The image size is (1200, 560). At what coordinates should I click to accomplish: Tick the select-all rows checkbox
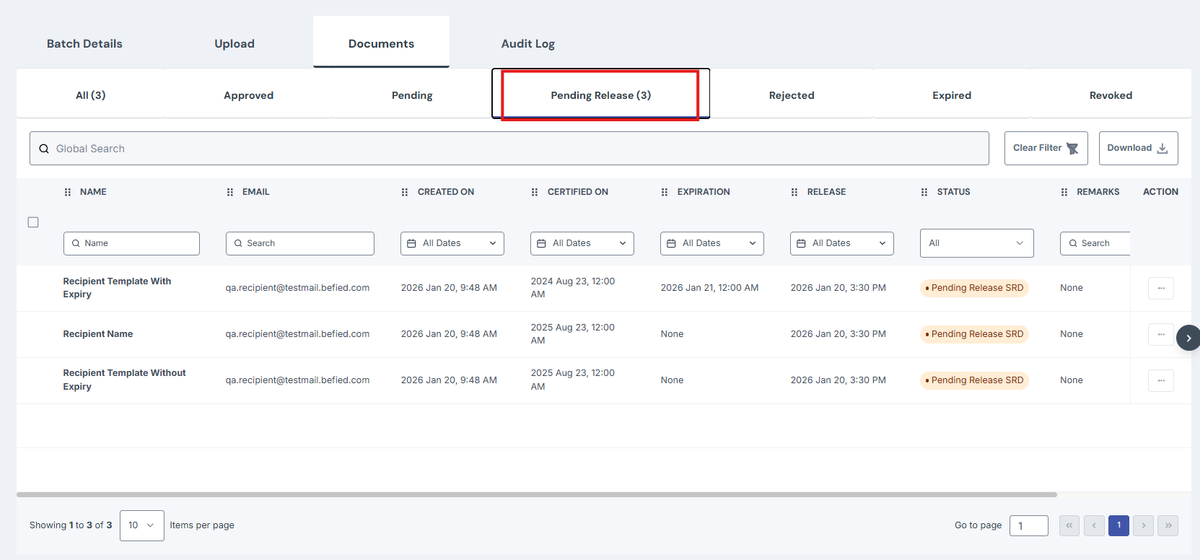(x=33, y=222)
